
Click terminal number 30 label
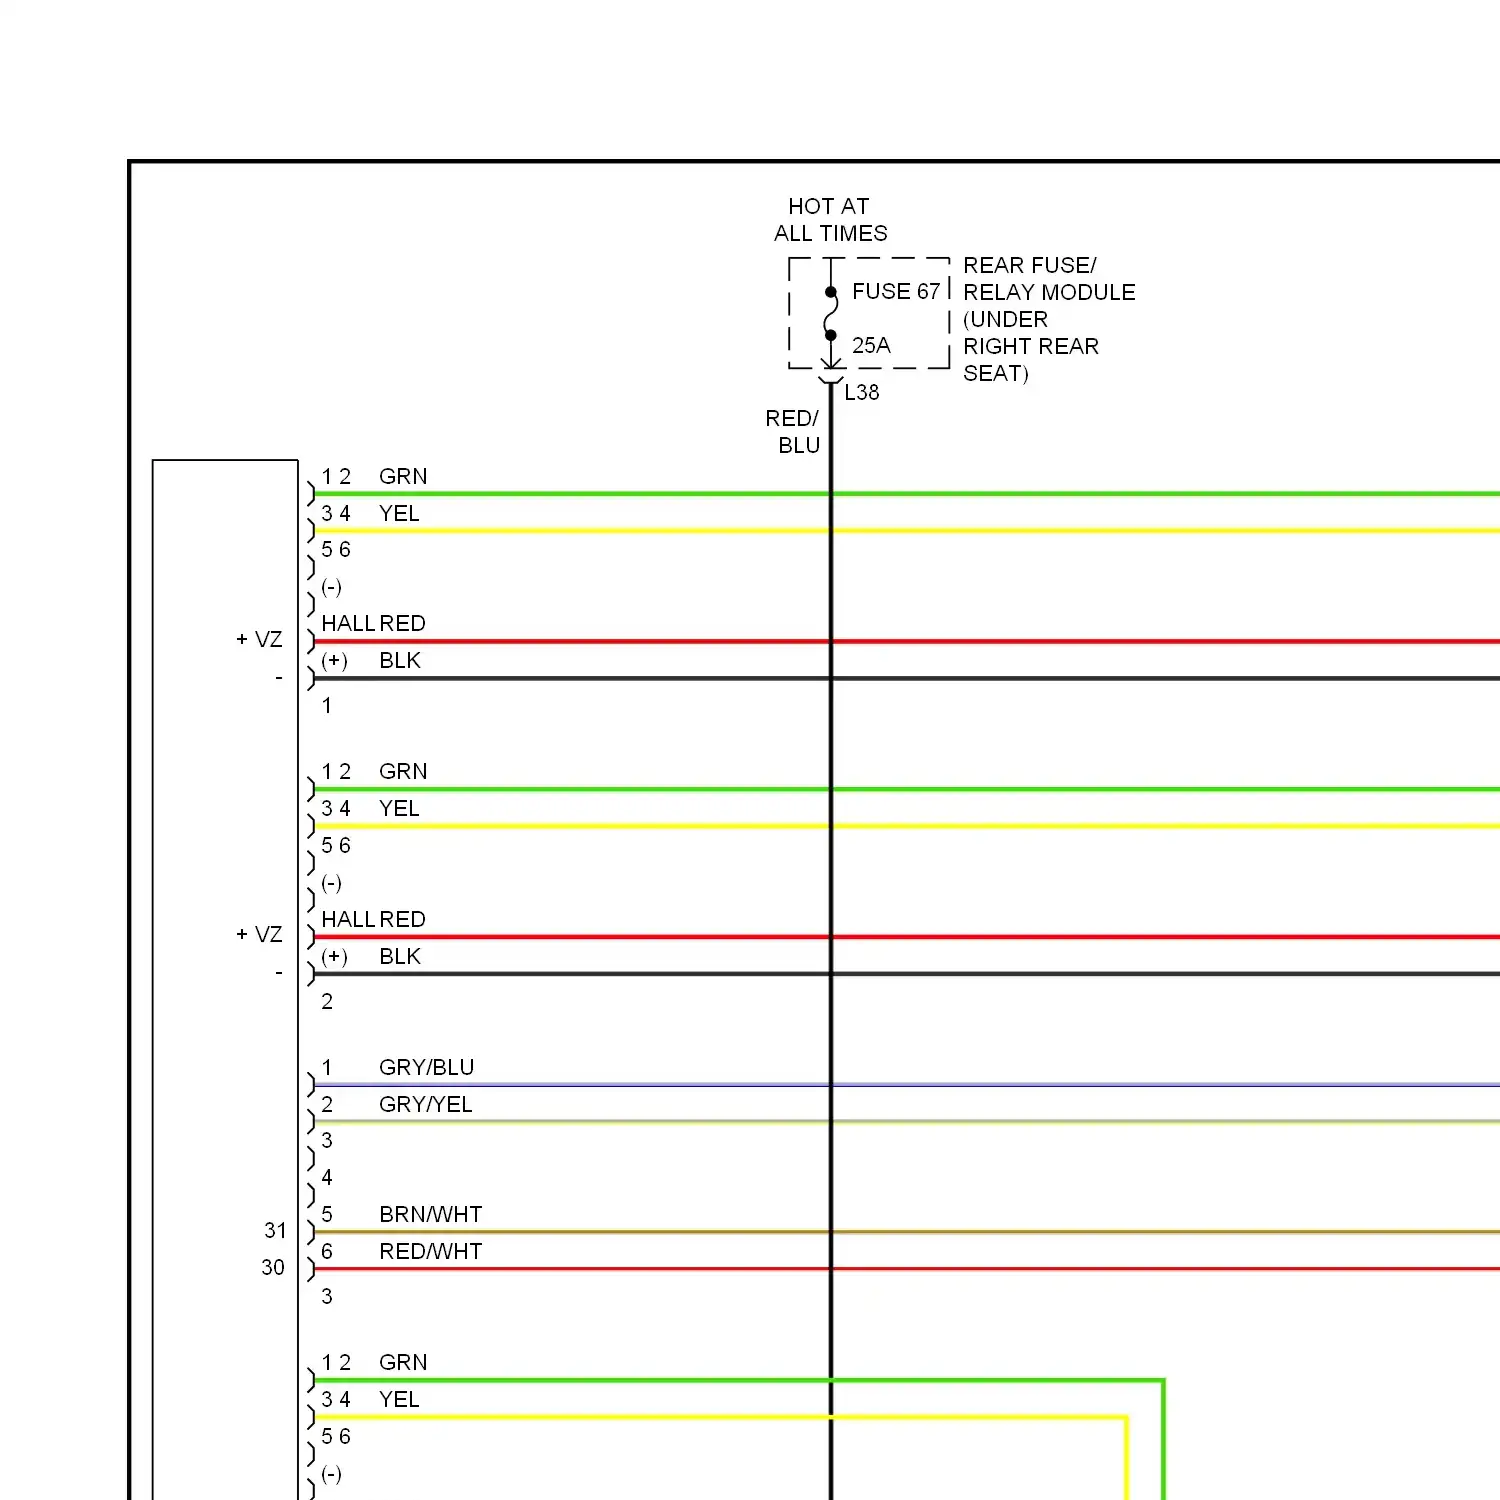(273, 1268)
